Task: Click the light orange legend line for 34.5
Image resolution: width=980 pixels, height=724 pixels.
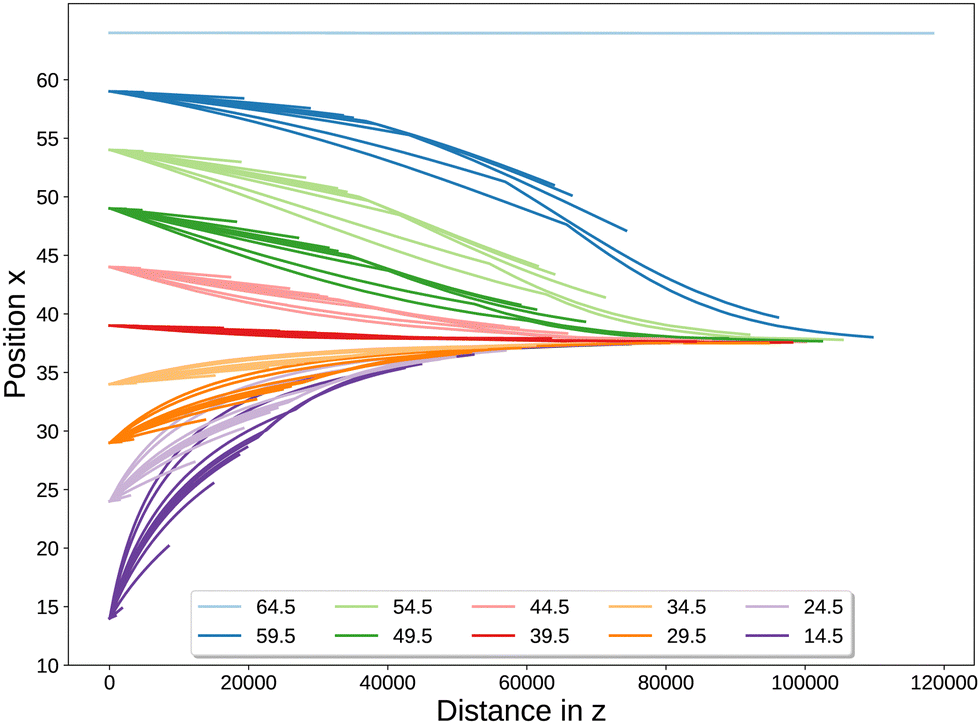Action: [630, 606]
